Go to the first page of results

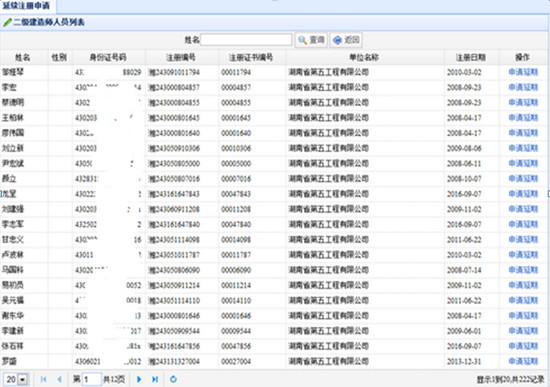pyautogui.click(x=43, y=379)
